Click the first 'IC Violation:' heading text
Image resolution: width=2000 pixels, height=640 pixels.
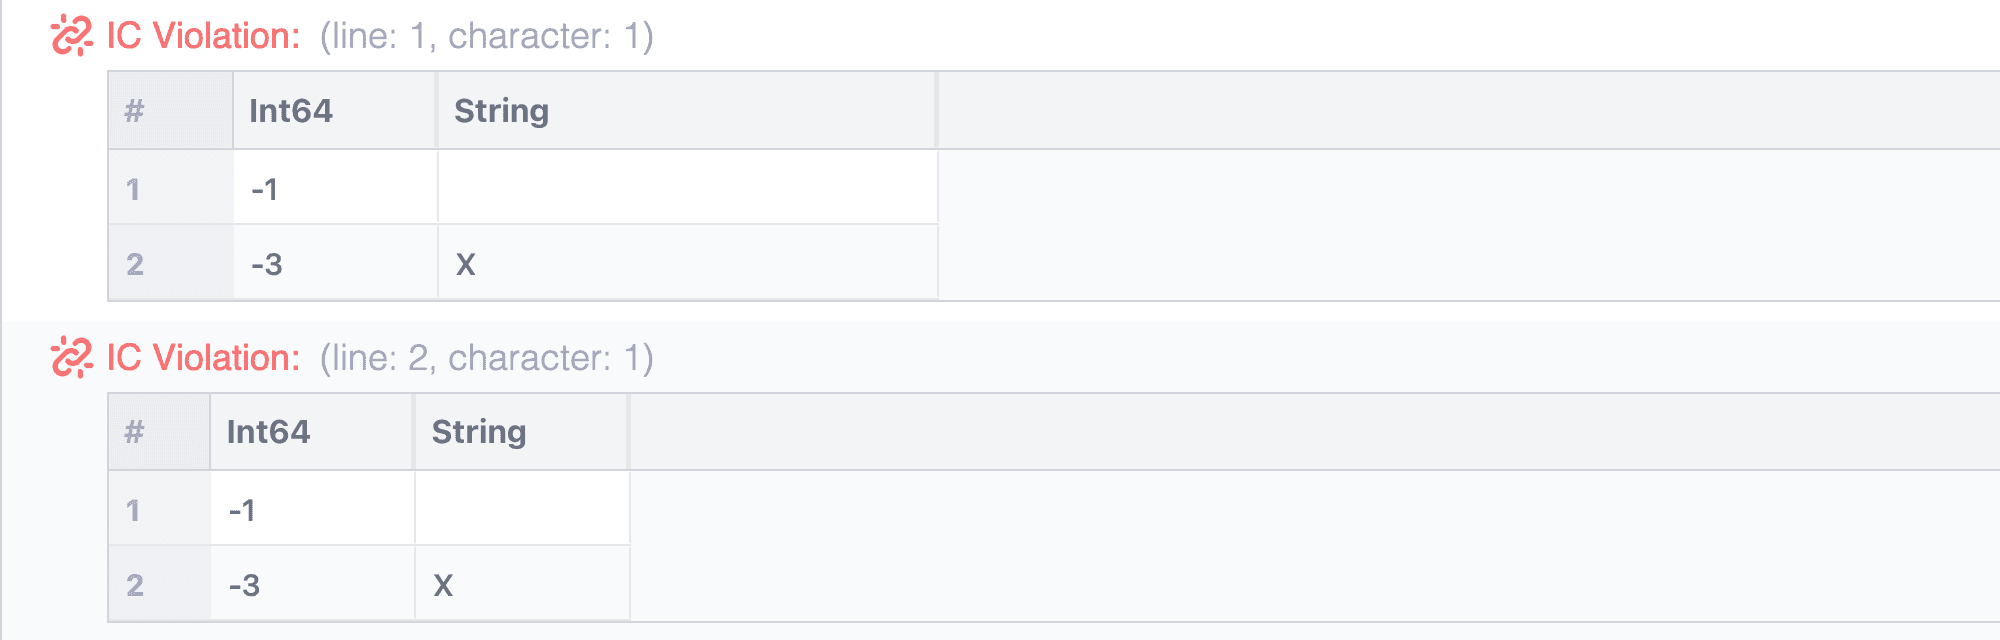coord(203,36)
